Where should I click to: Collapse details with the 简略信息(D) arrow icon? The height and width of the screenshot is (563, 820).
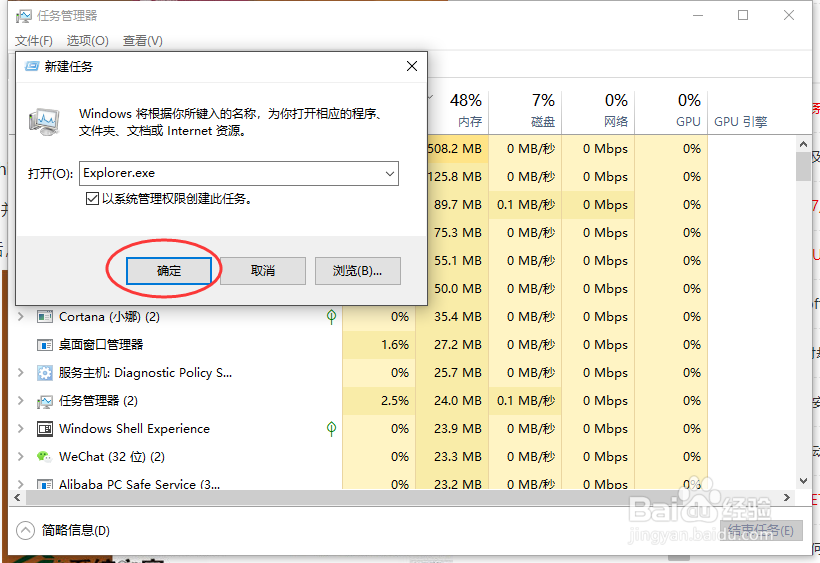25,531
